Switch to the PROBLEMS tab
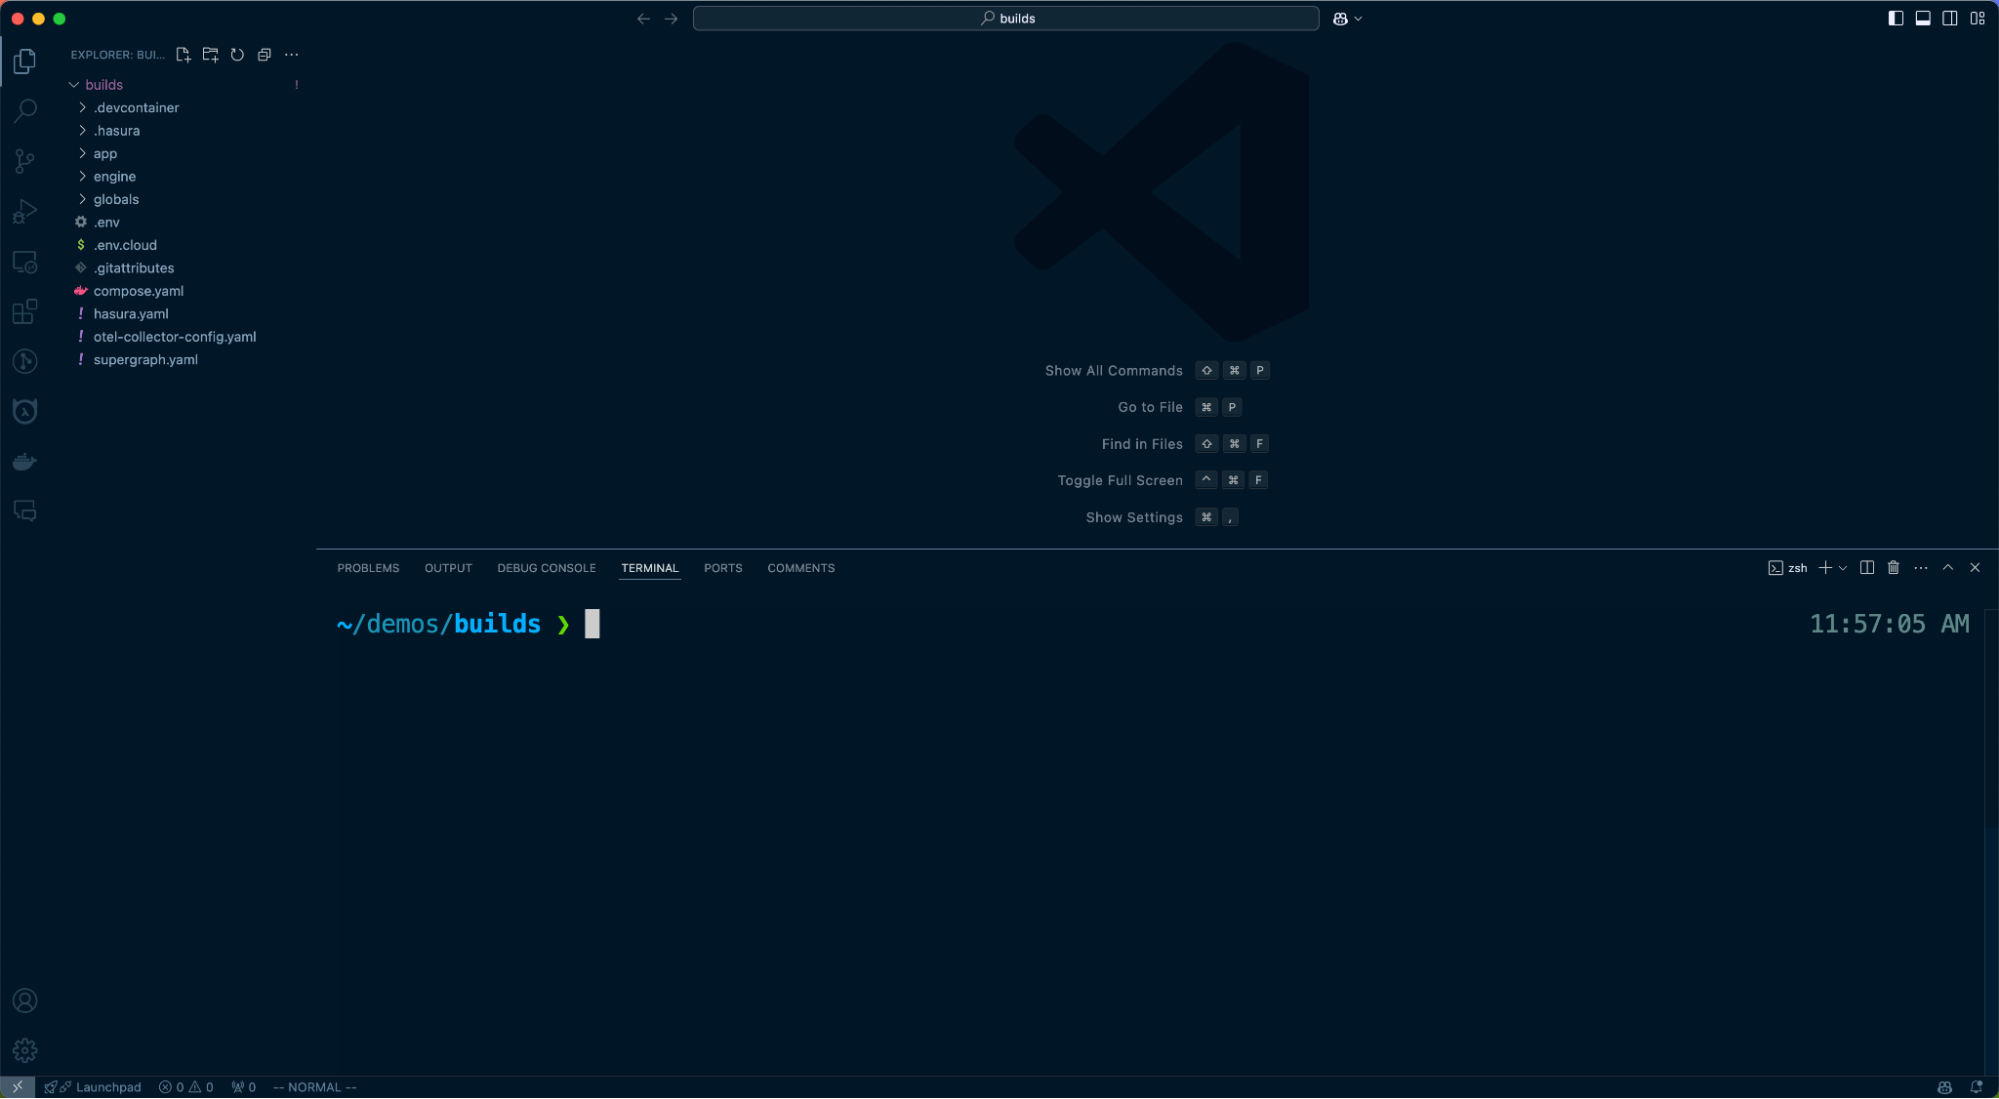 point(368,568)
